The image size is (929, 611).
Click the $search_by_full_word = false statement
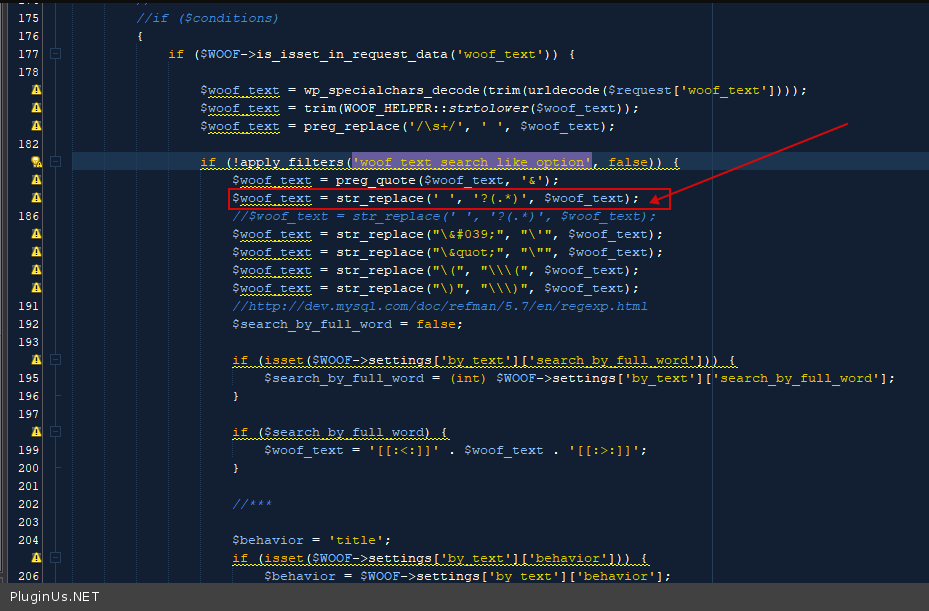click(347, 324)
